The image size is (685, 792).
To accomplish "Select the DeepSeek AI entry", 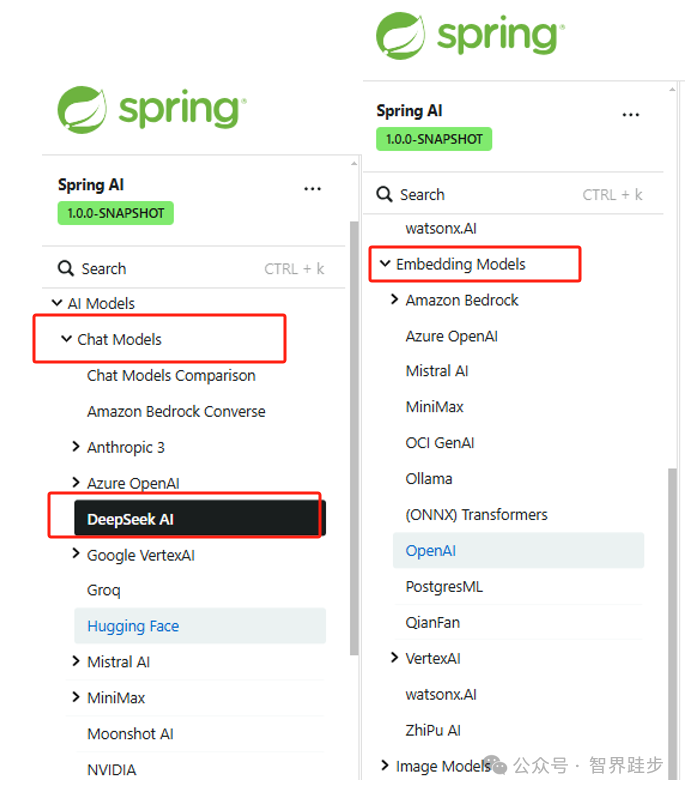I will (x=200, y=518).
